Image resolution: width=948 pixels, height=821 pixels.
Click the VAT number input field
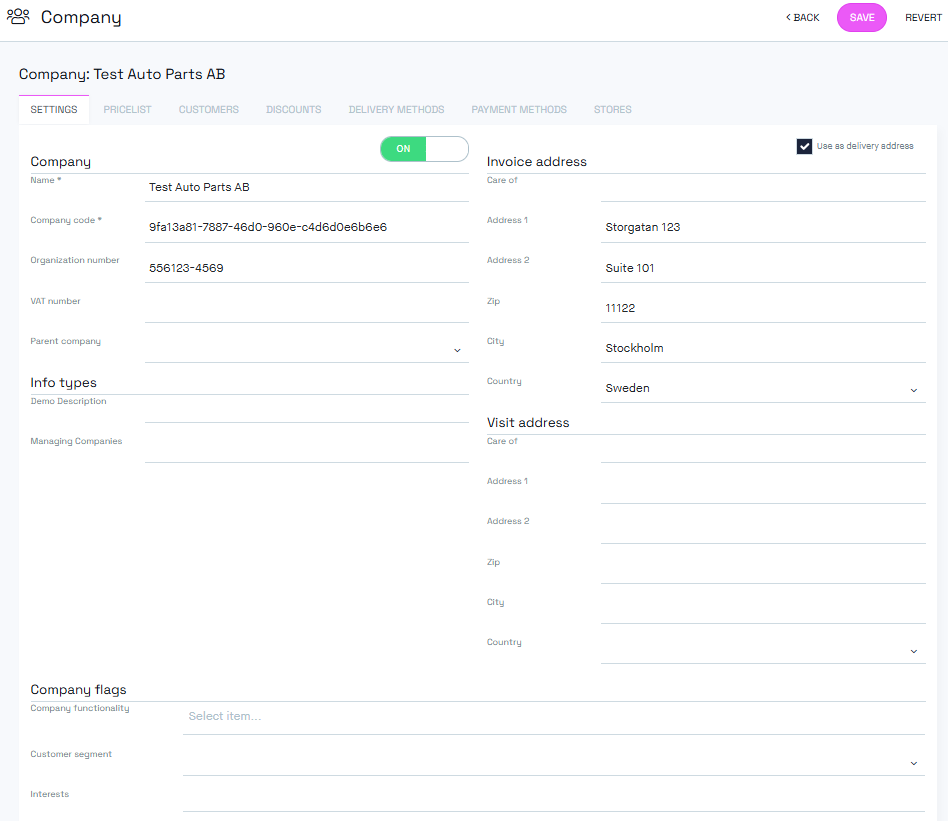[x=306, y=309]
